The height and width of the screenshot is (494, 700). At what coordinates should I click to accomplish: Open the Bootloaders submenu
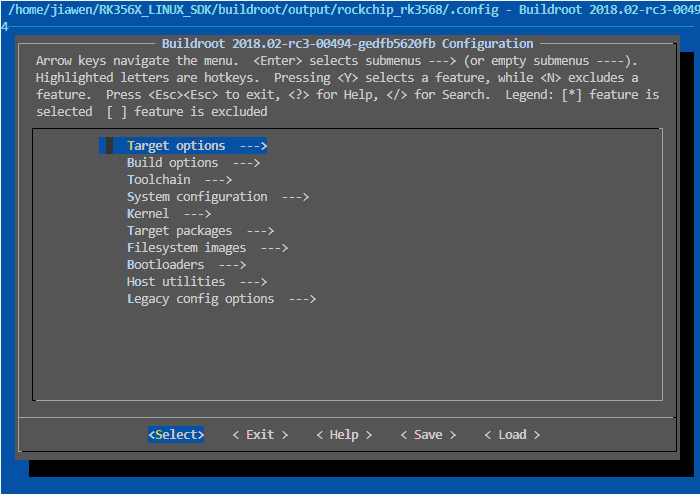[x=187, y=264]
